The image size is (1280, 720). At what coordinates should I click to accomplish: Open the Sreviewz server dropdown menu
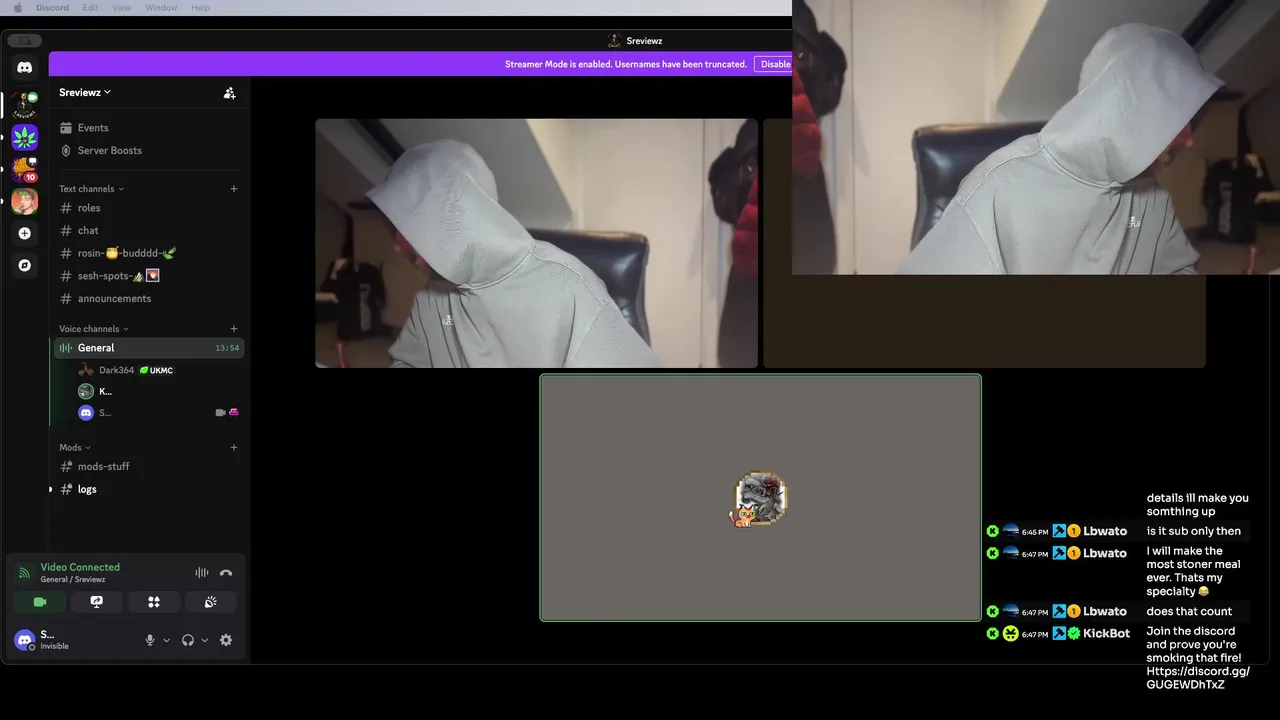tap(85, 92)
